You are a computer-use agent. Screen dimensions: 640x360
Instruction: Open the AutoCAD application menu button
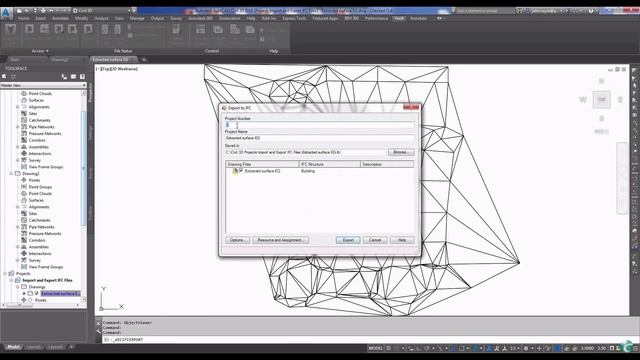click(6, 13)
